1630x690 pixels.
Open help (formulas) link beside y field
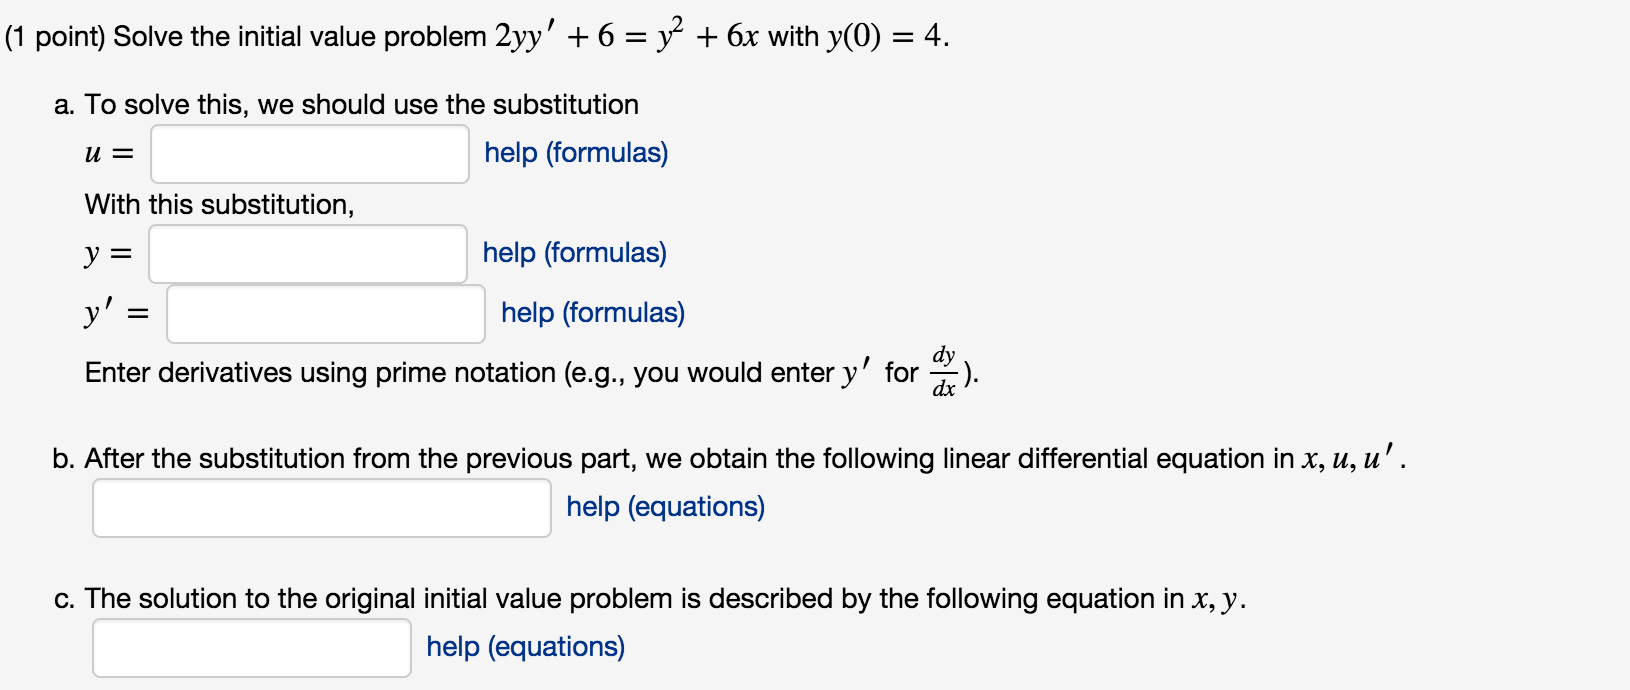574,253
